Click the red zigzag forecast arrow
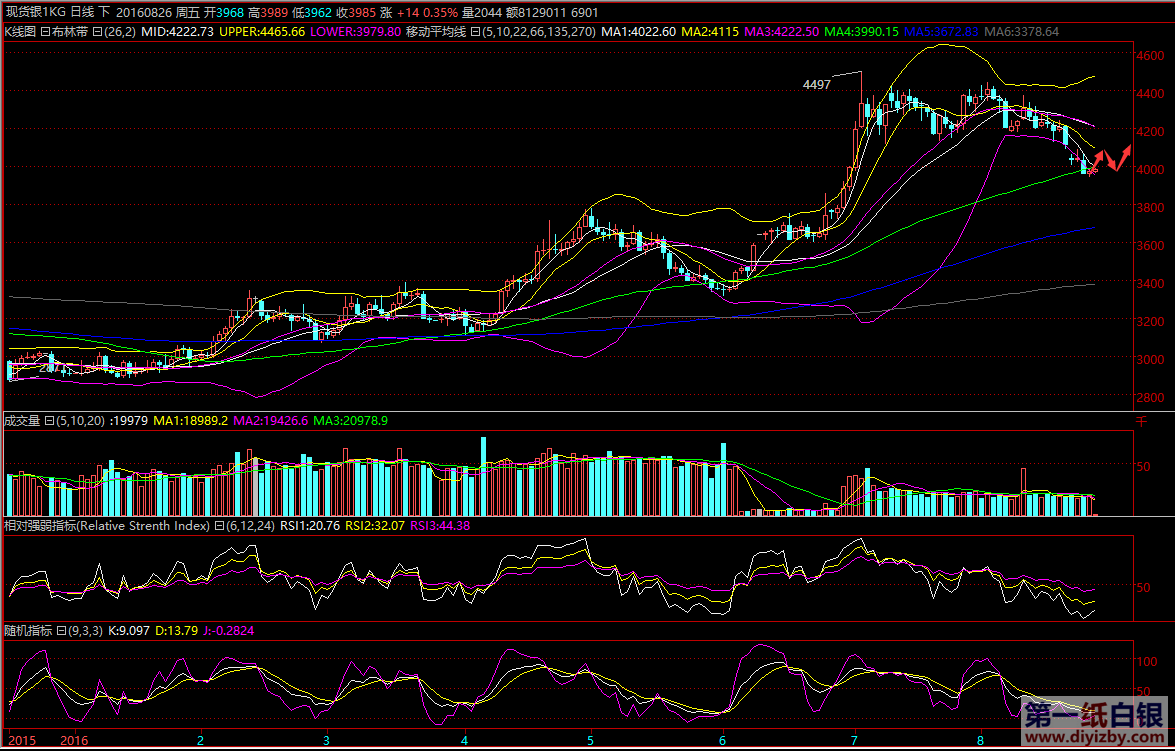The image size is (1175, 751). tap(1111, 158)
